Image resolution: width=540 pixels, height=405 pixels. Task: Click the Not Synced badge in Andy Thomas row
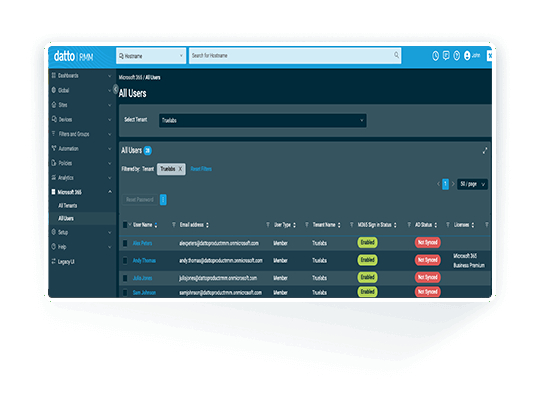pyautogui.click(x=428, y=260)
